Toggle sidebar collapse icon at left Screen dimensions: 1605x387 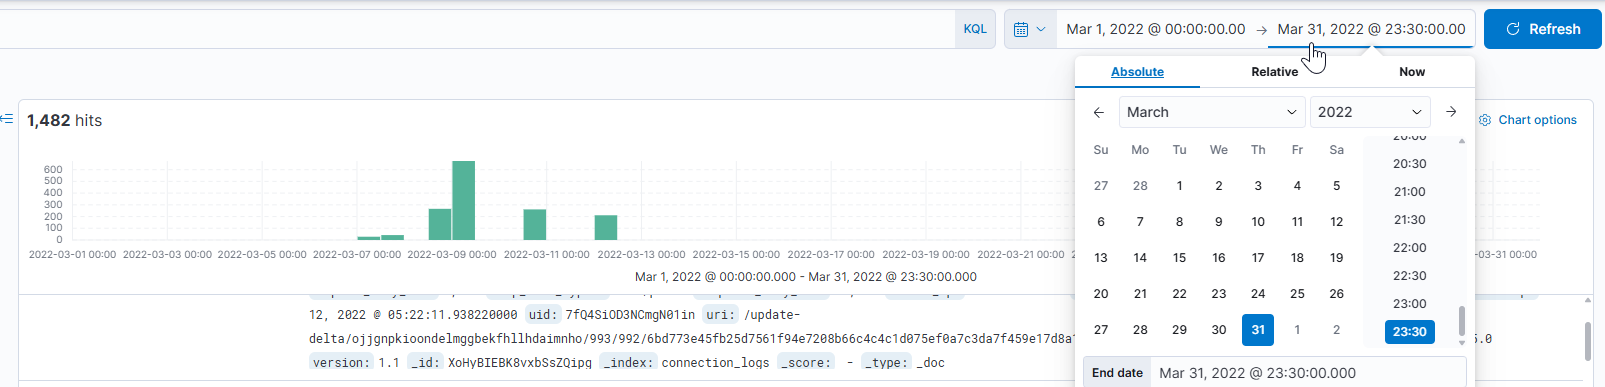click(x=7, y=119)
